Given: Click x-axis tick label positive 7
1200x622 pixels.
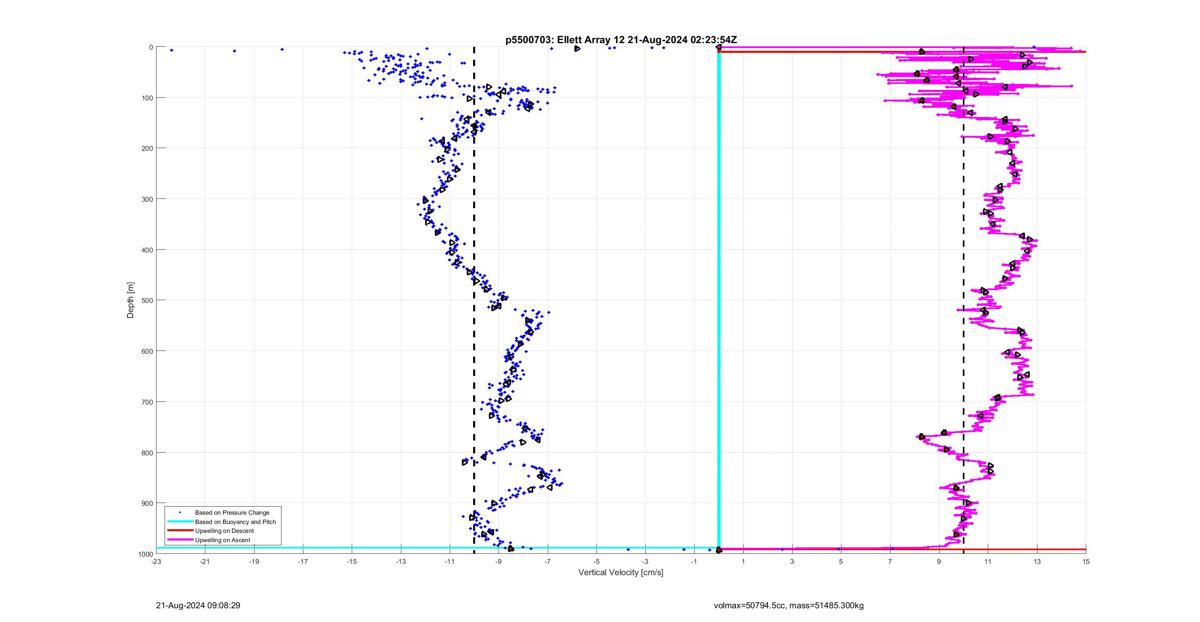Looking at the screenshot, I should [890, 561].
